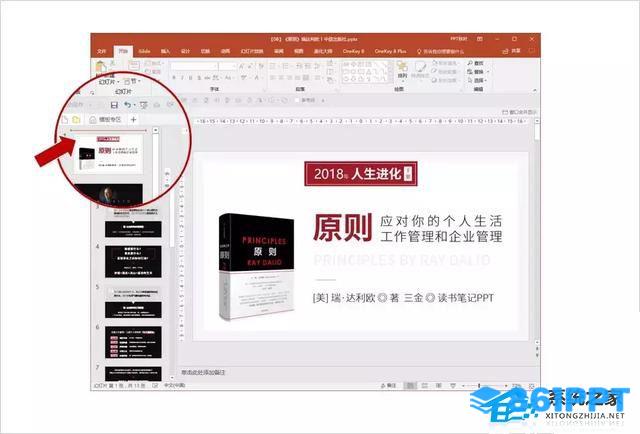Select the slide 6 thumbnail
The height and width of the screenshot is (434, 640).
(133, 342)
